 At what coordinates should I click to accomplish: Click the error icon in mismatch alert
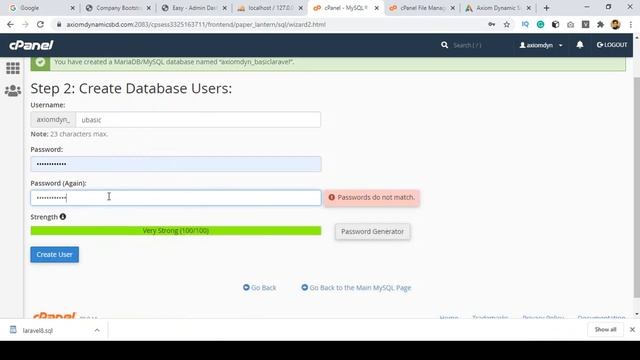[x=332, y=197]
